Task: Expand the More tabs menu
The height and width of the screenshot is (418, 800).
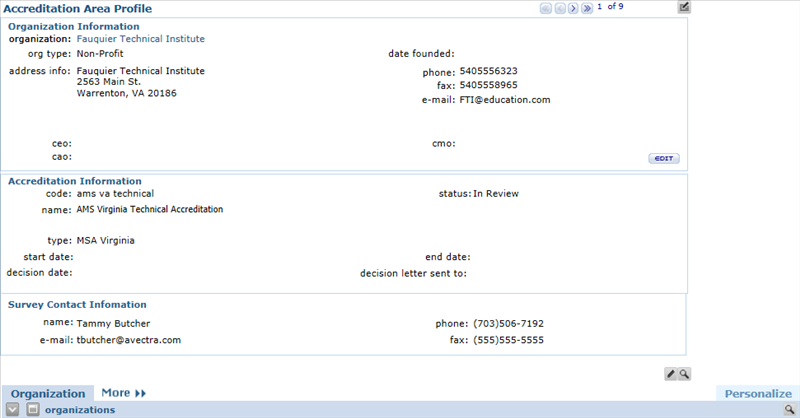Action: pos(124,393)
